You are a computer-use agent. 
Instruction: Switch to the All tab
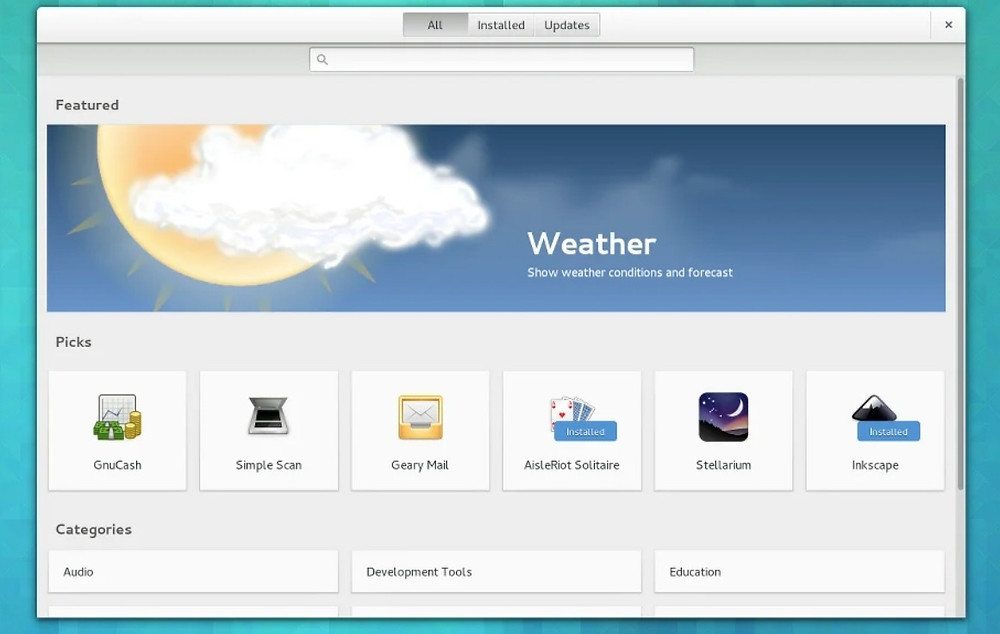click(435, 25)
